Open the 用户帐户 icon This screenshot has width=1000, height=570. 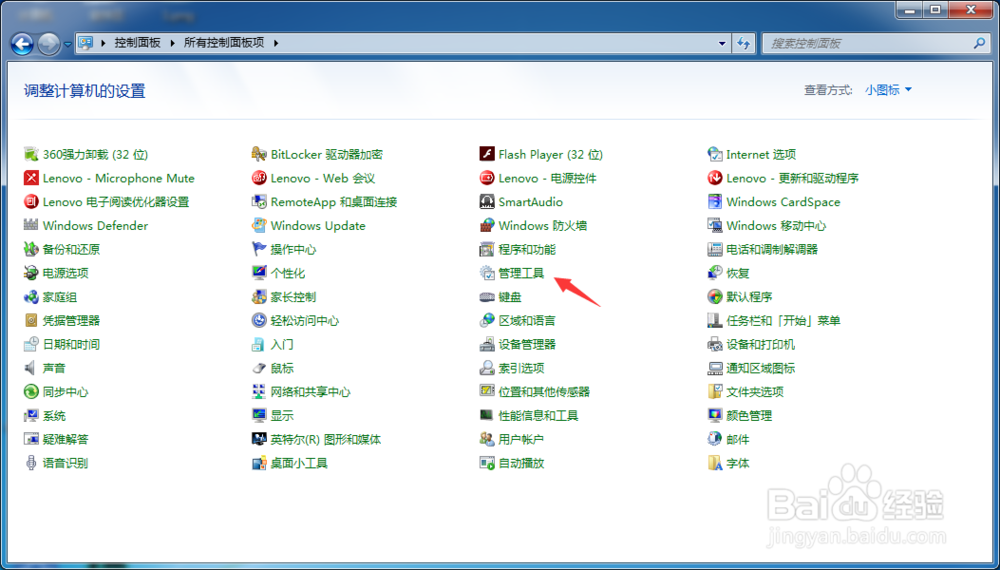click(x=487, y=439)
